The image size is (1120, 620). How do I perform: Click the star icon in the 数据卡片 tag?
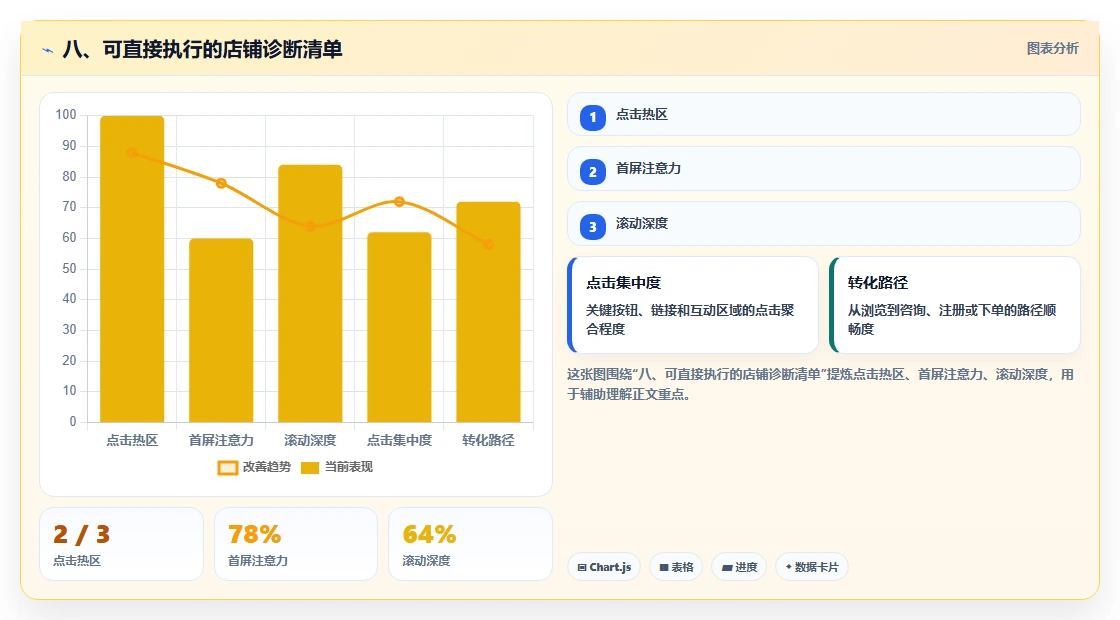coord(789,566)
